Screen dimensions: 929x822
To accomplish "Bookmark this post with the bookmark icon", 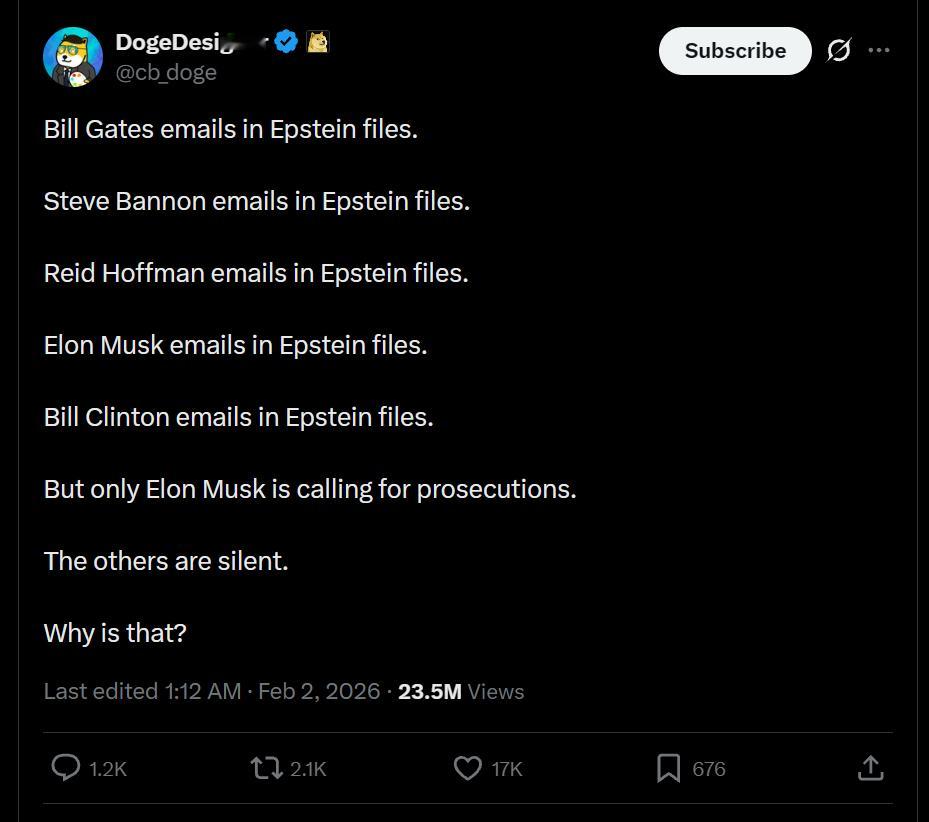I will tap(669, 768).
